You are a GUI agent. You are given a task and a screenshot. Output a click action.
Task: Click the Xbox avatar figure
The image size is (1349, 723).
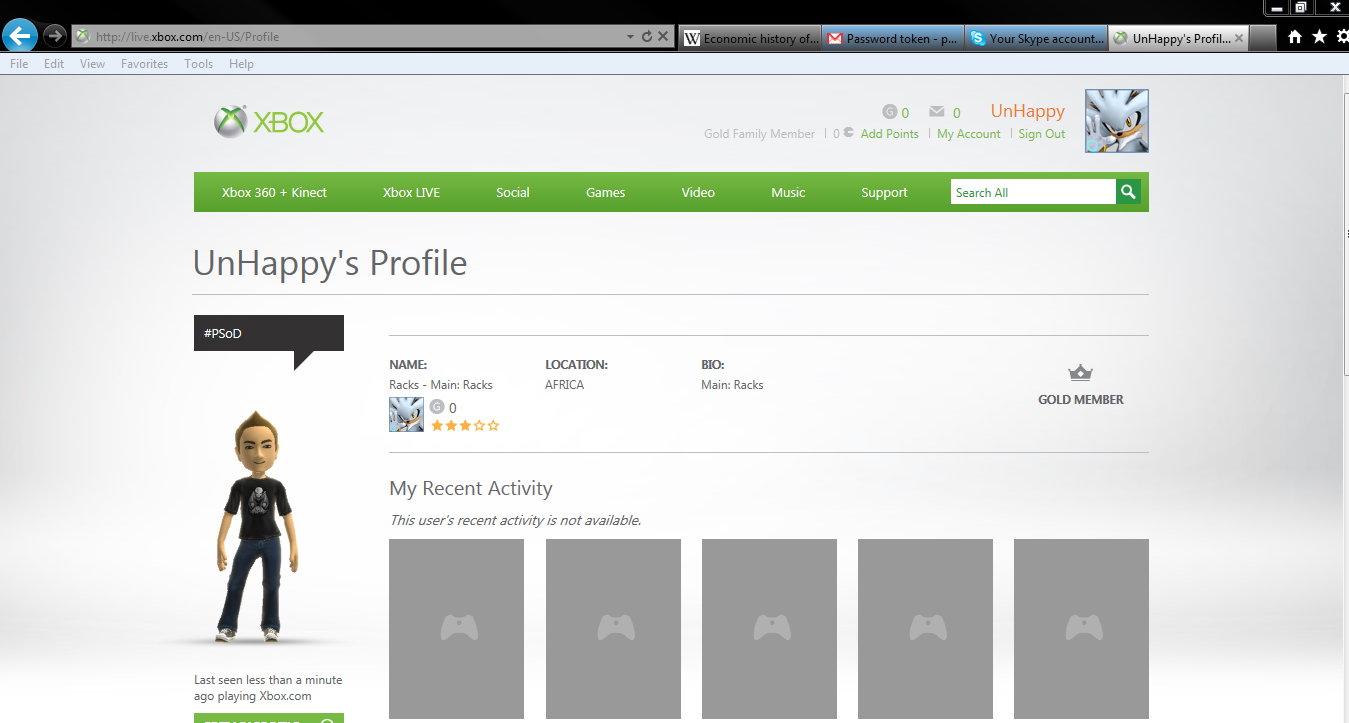pos(258,525)
